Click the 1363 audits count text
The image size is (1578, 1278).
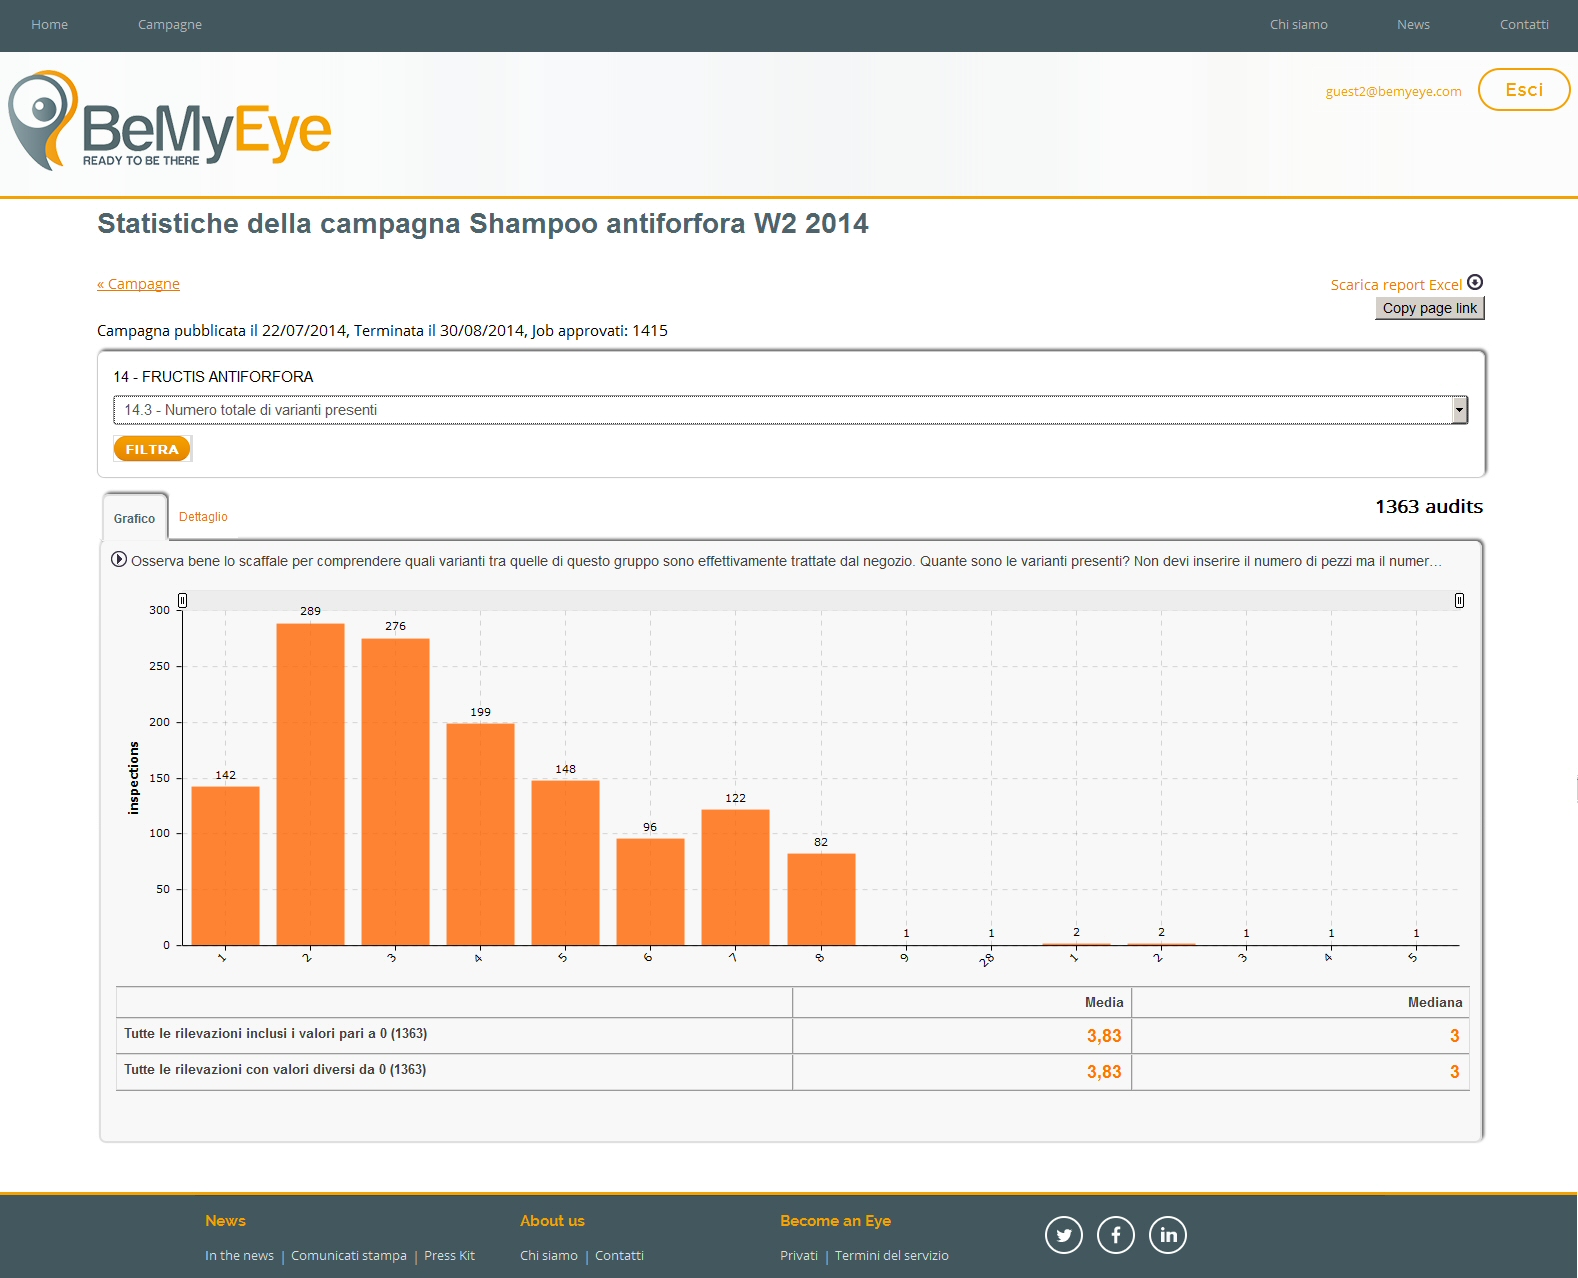point(1429,507)
